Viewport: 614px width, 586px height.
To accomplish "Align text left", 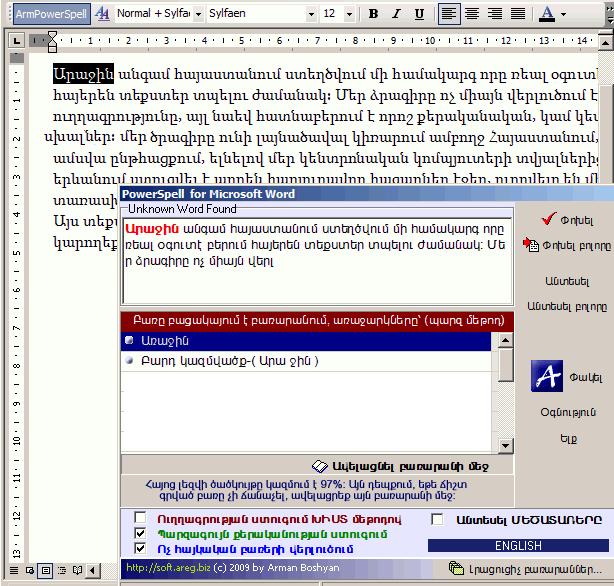I will [x=449, y=14].
